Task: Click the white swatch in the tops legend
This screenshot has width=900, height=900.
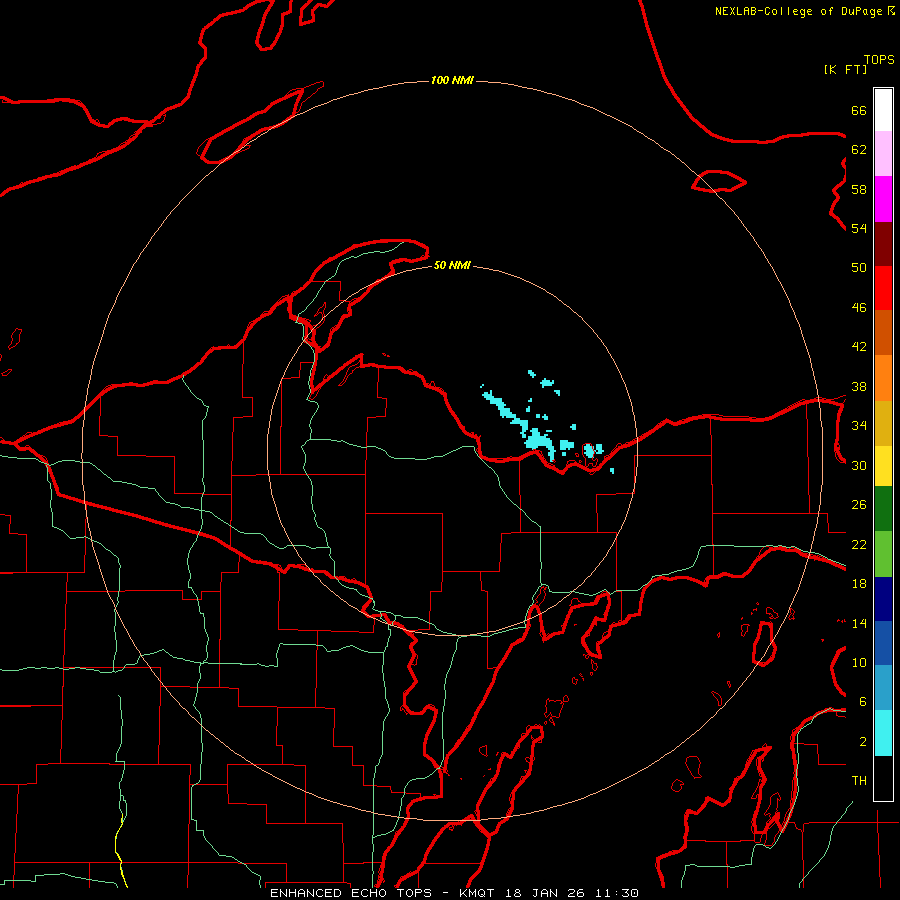Action: tap(883, 110)
